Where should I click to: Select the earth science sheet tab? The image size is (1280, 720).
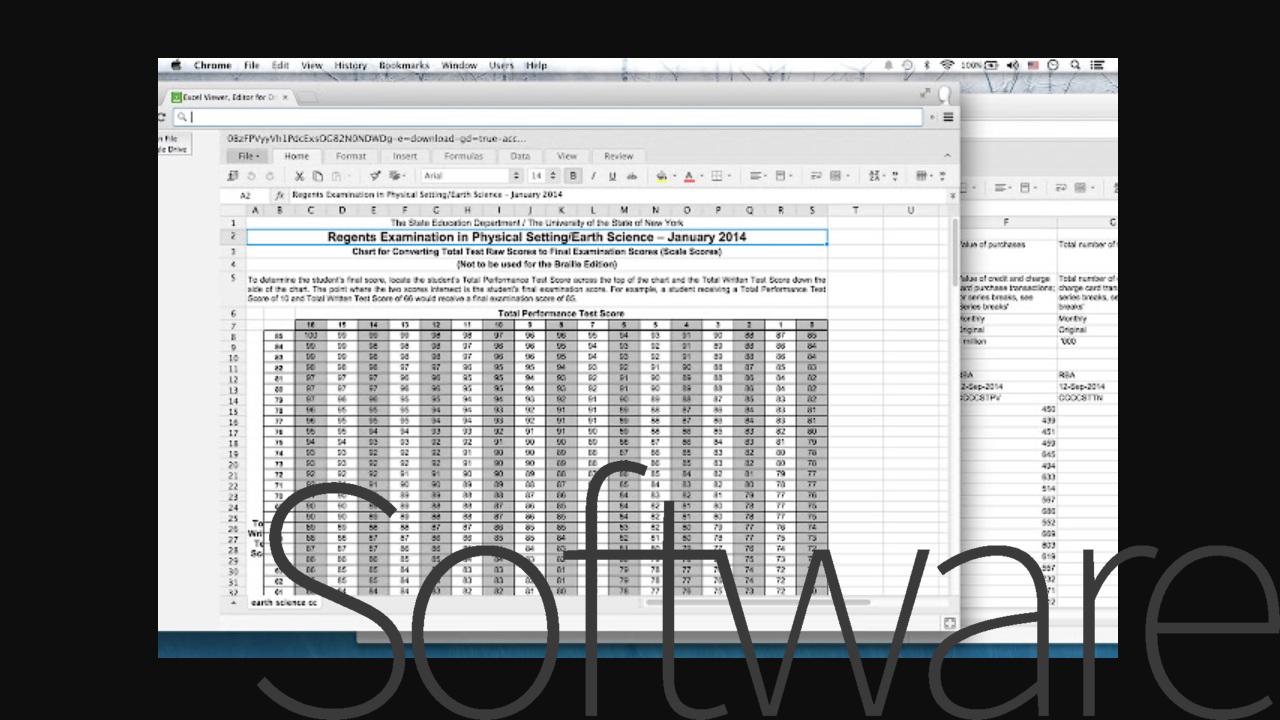(x=284, y=603)
